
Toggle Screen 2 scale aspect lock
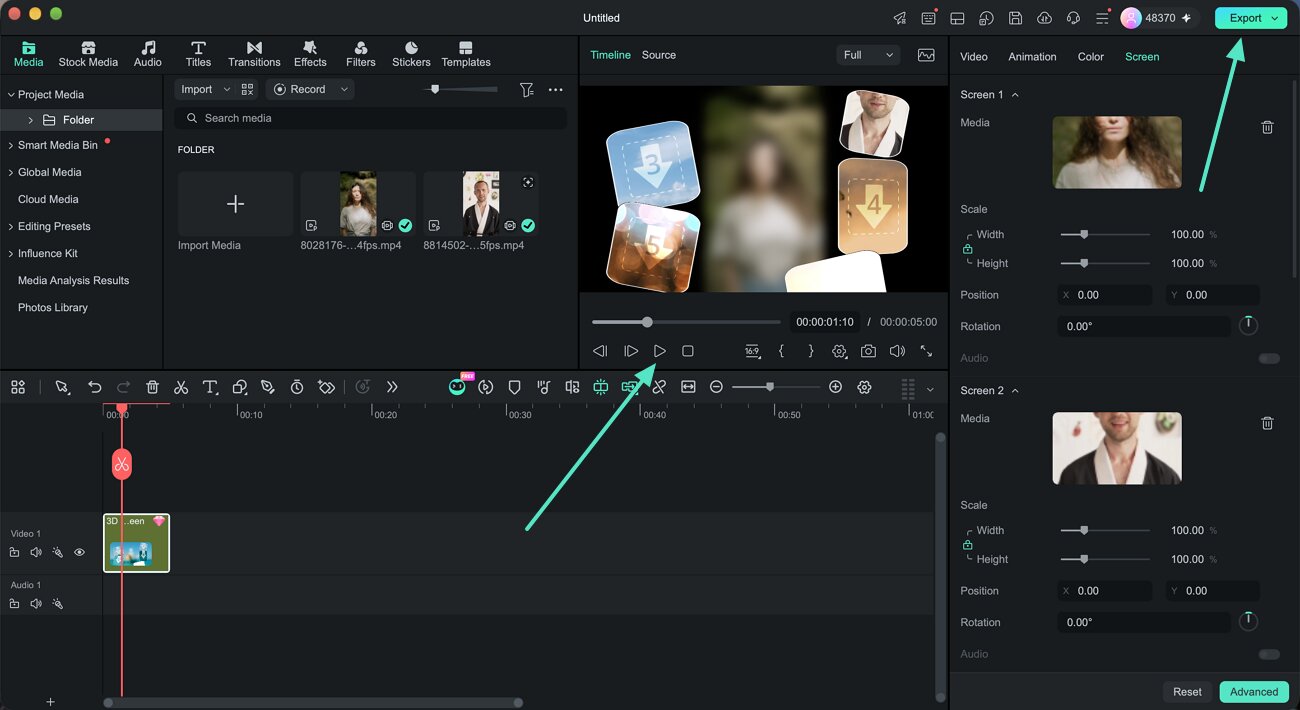967,545
